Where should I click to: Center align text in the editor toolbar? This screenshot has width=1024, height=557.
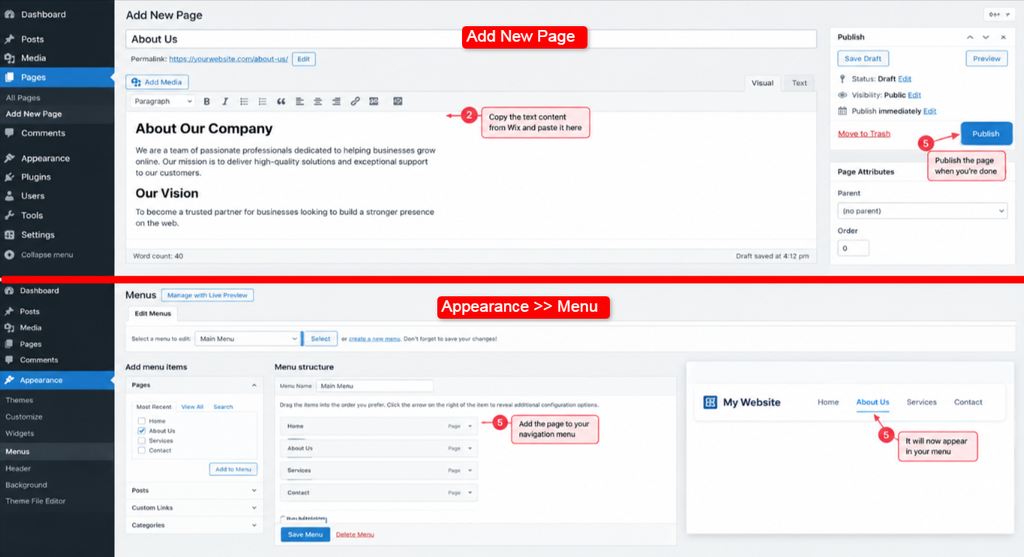tap(317, 101)
